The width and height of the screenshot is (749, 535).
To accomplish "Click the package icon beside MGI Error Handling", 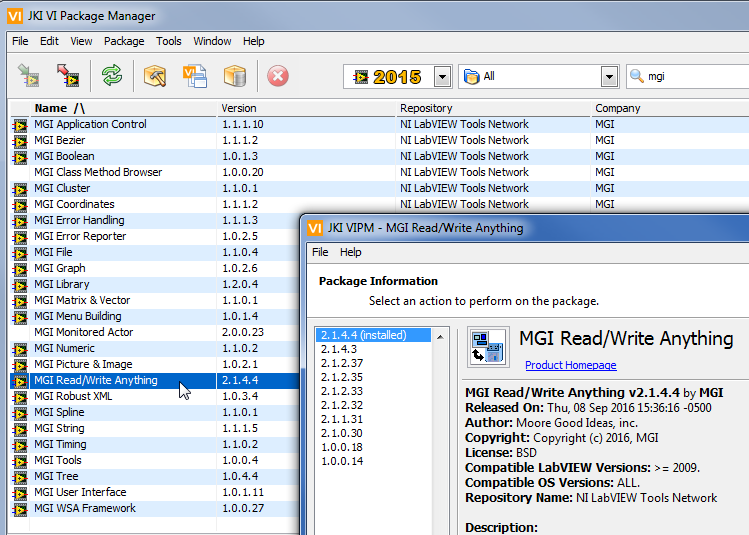I will click(x=20, y=222).
